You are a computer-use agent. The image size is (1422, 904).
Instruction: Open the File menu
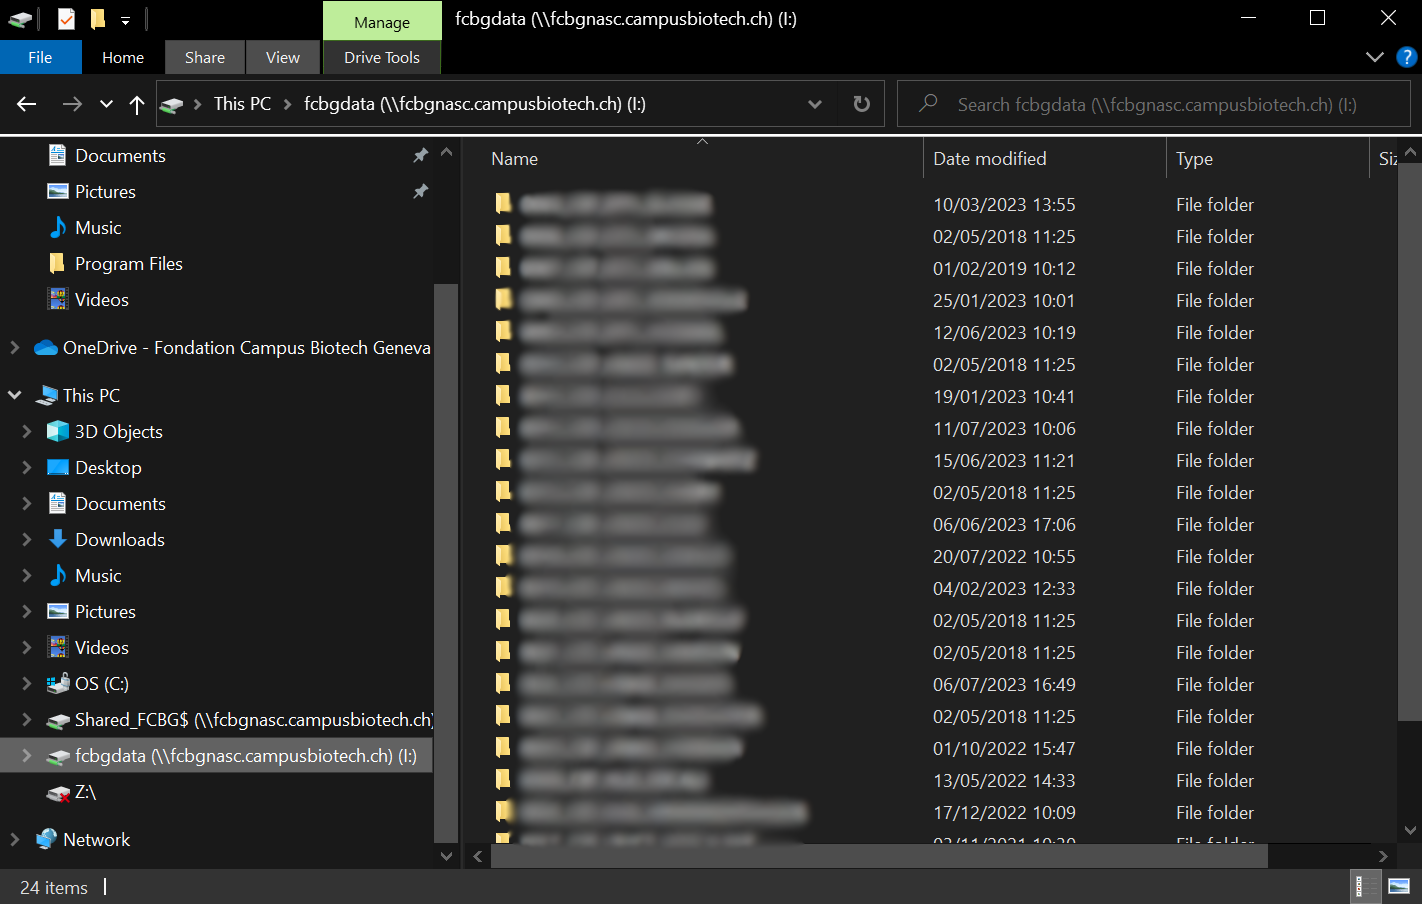coord(40,57)
